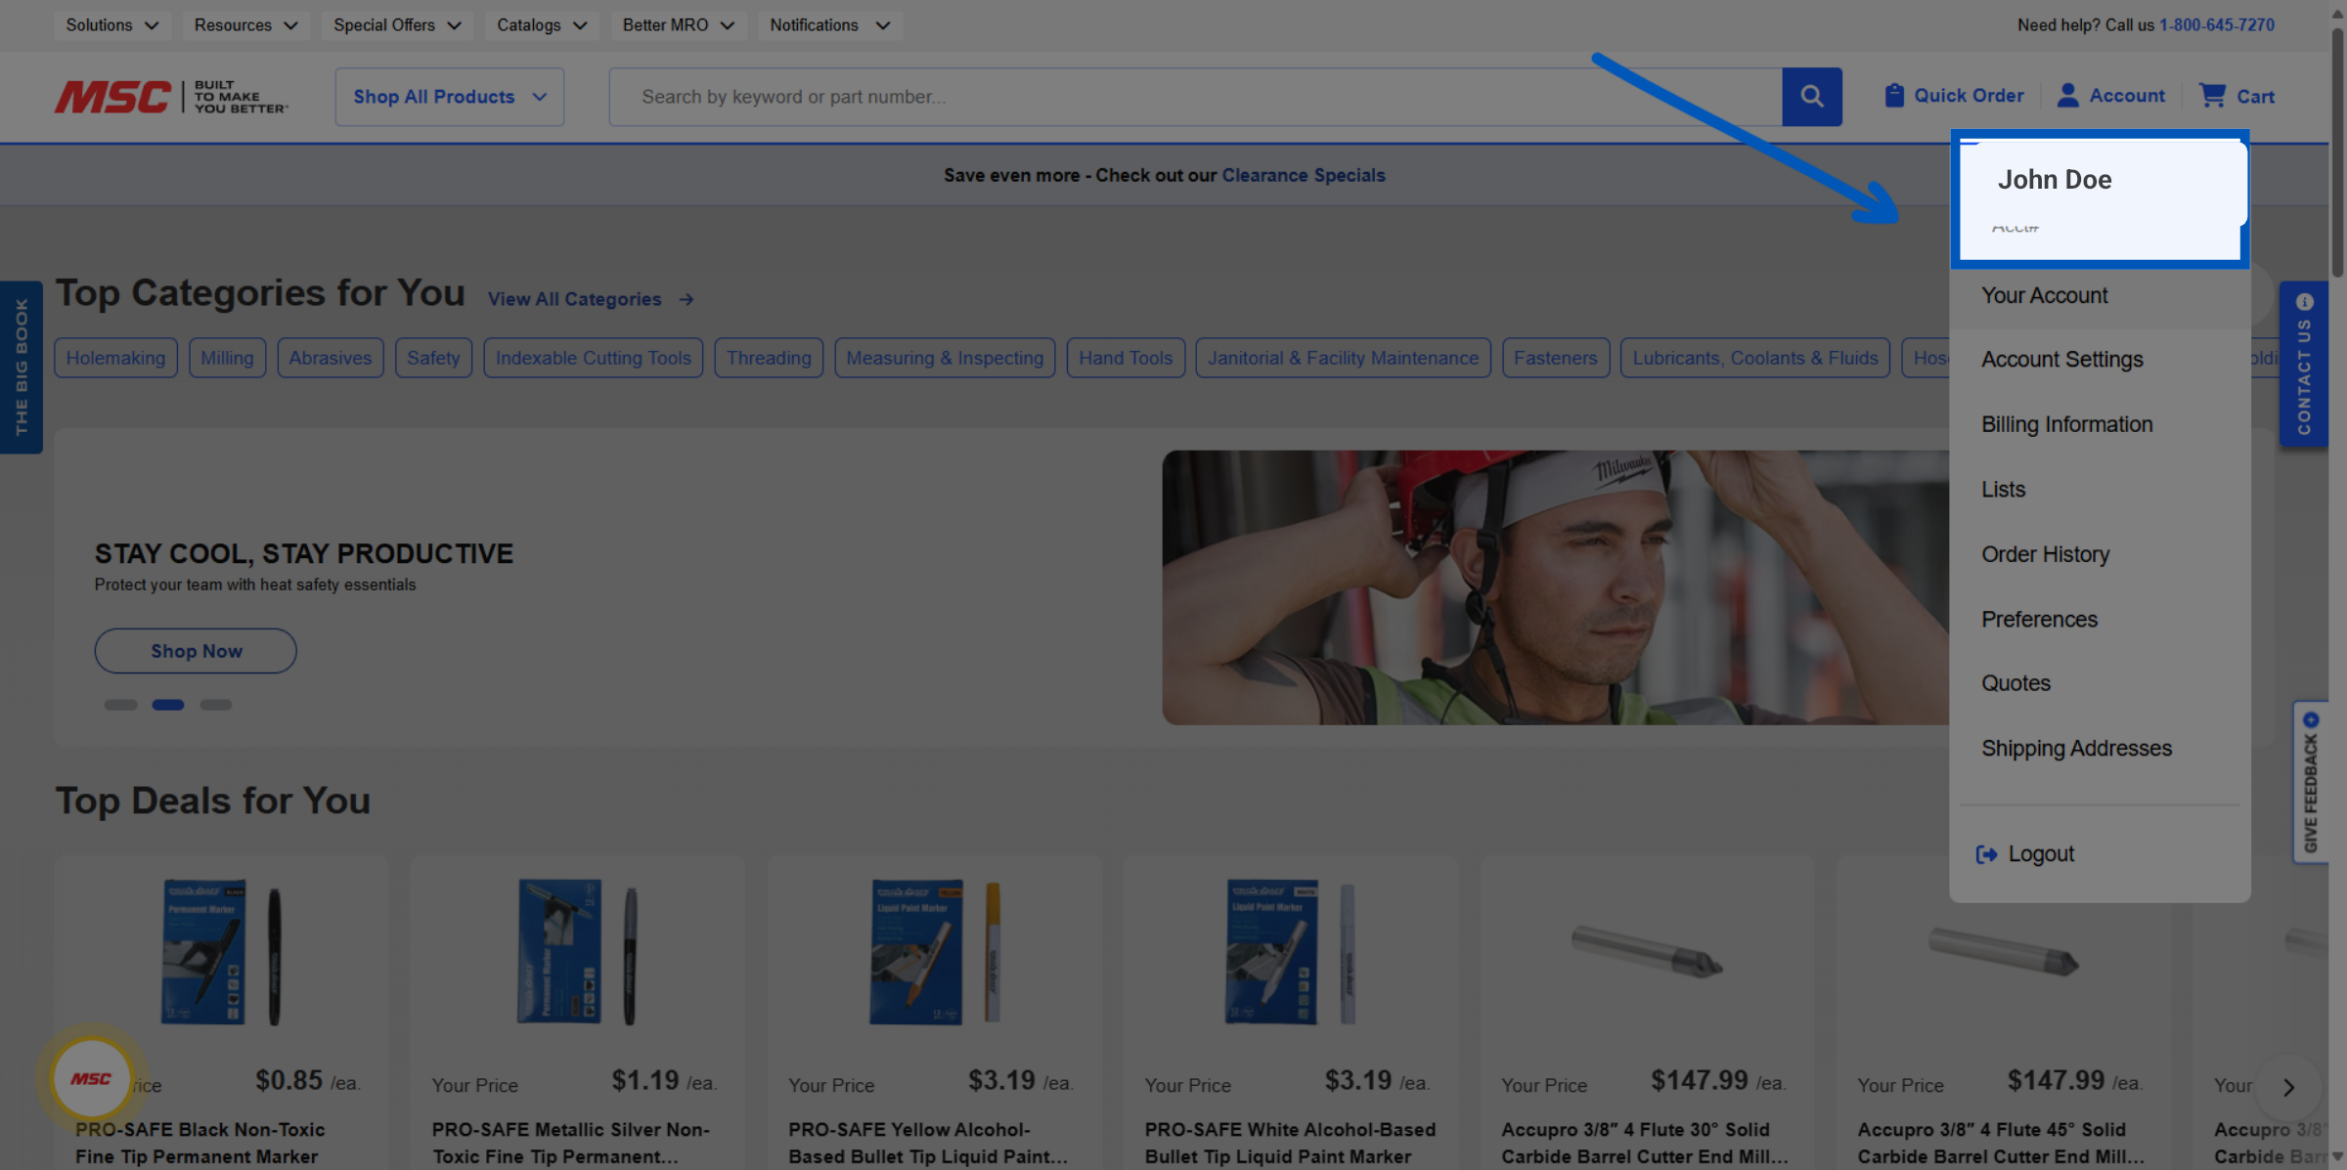The height and width of the screenshot is (1170, 2347).
Task: Open the Special Offers dropdown
Action: tap(397, 25)
